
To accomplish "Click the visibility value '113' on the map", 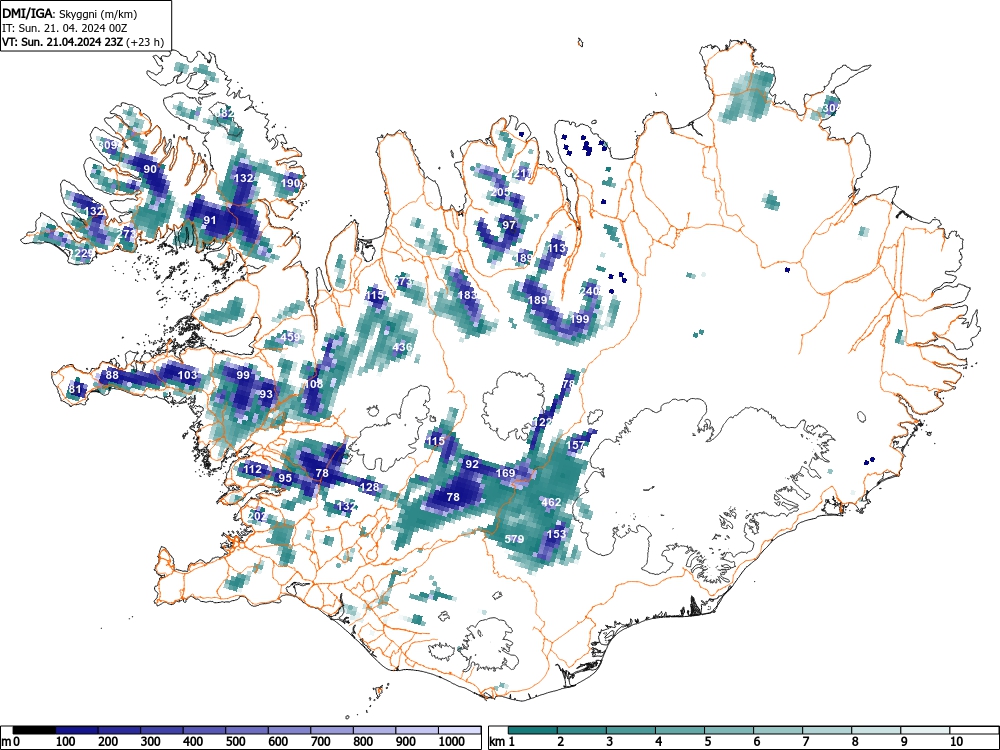I will tap(557, 248).
